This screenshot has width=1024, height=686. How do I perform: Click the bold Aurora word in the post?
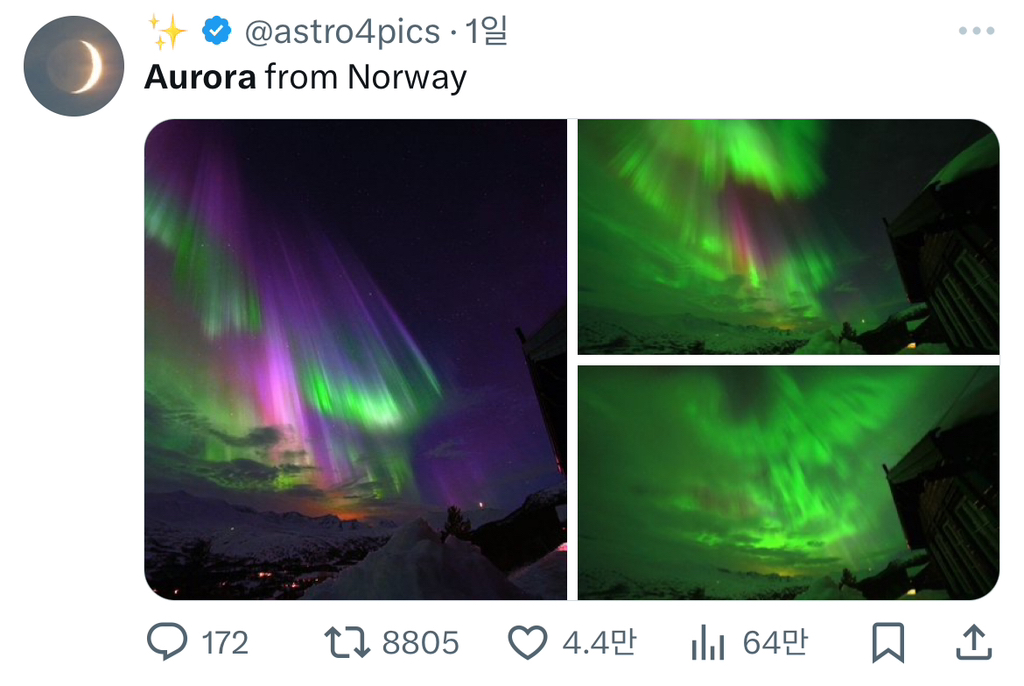200,77
